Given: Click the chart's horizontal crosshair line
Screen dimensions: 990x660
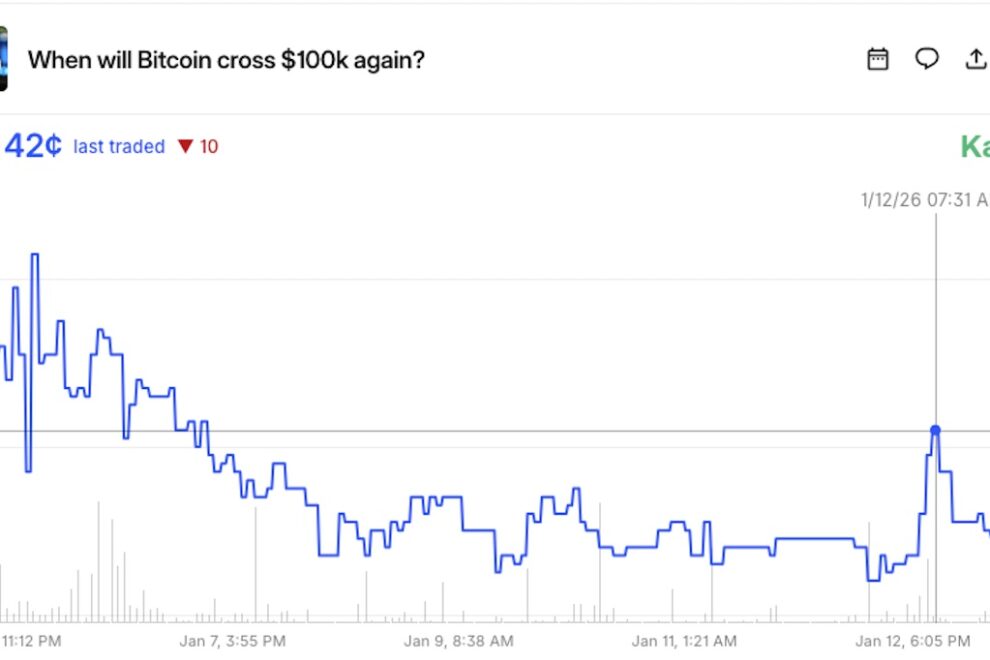Looking at the screenshot, I should click(x=500, y=428).
